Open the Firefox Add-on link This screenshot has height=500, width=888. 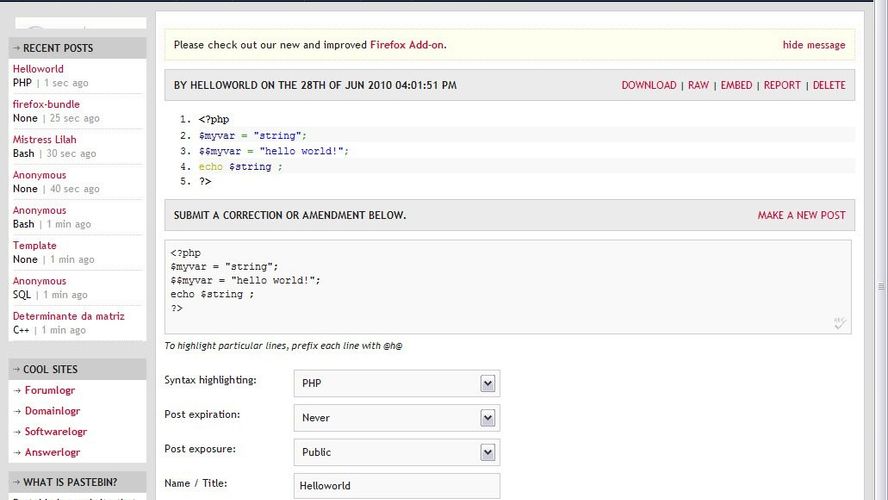[x=407, y=45]
